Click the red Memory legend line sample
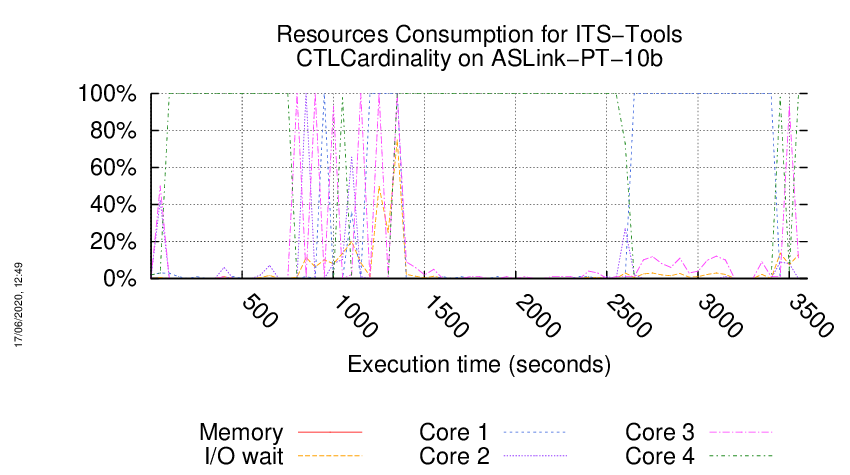This screenshot has width=850, height=475. pyautogui.click(x=330, y=432)
